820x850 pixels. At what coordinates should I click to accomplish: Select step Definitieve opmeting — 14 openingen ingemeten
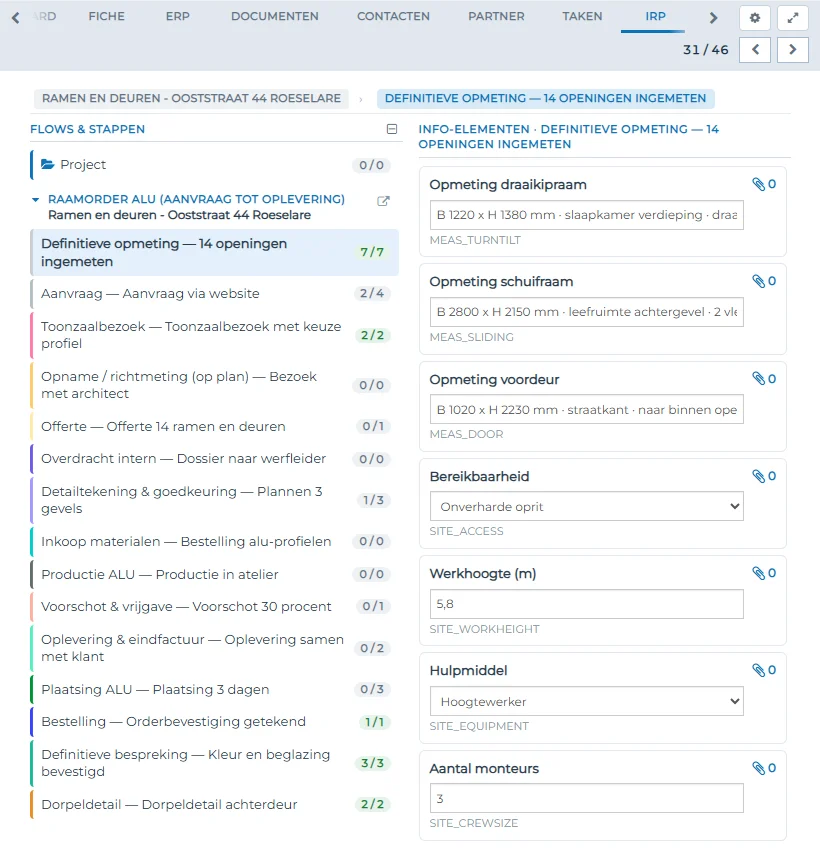[214, 253]
